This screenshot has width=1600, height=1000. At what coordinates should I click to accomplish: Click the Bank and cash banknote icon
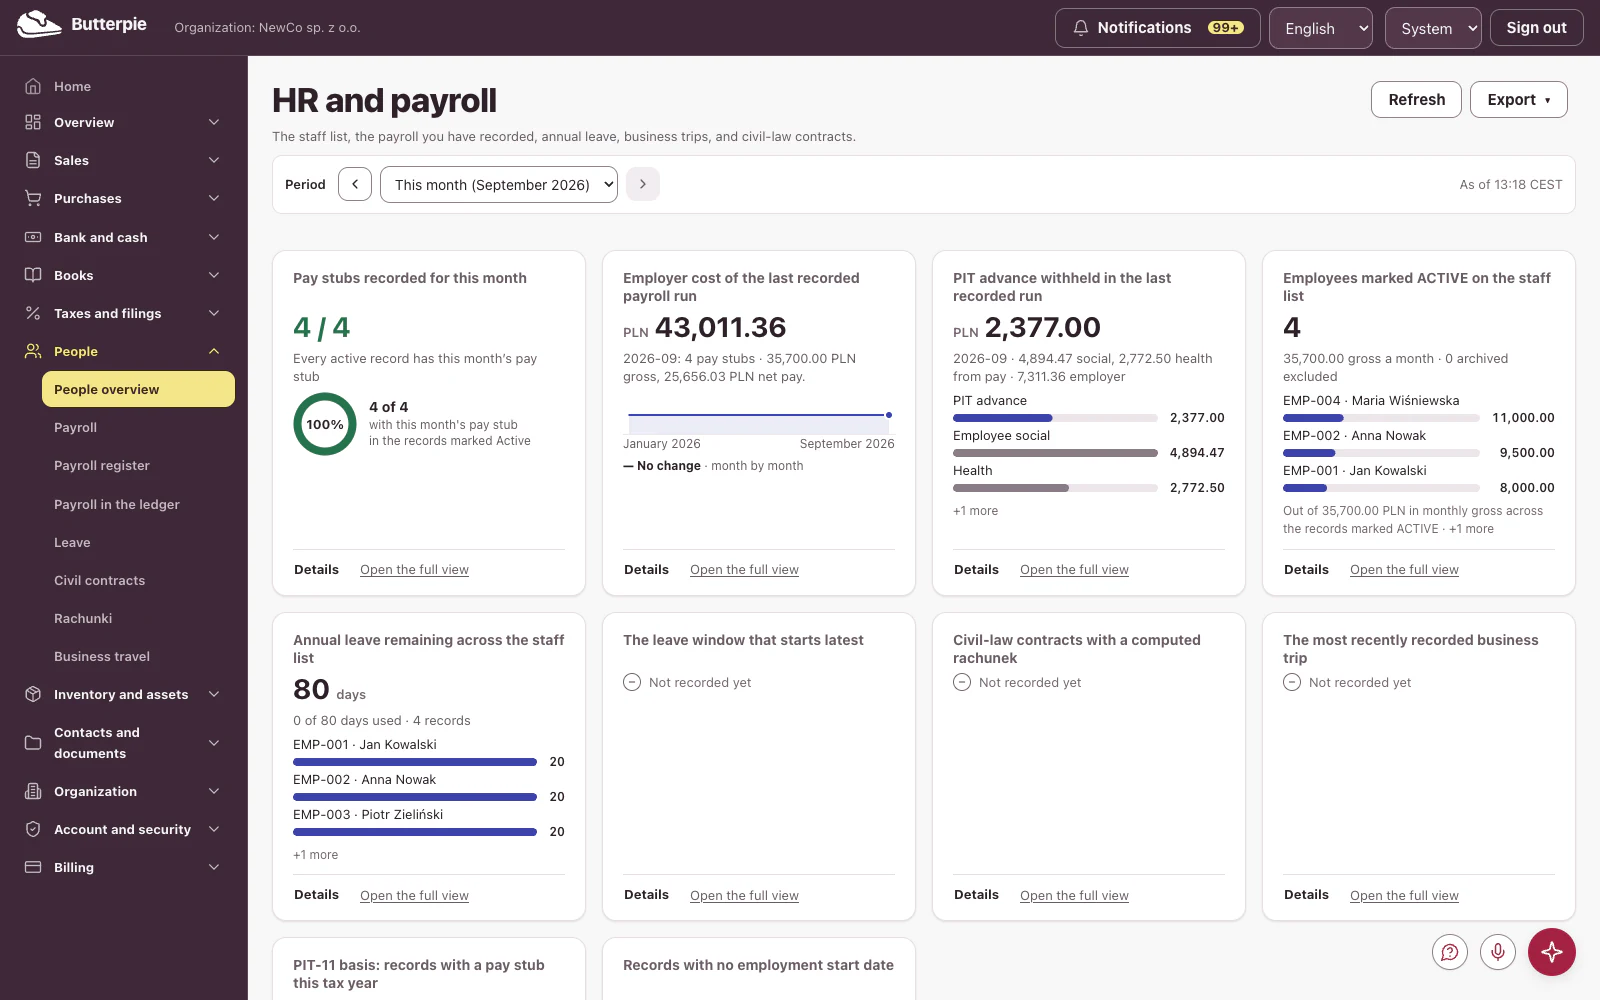33,237
